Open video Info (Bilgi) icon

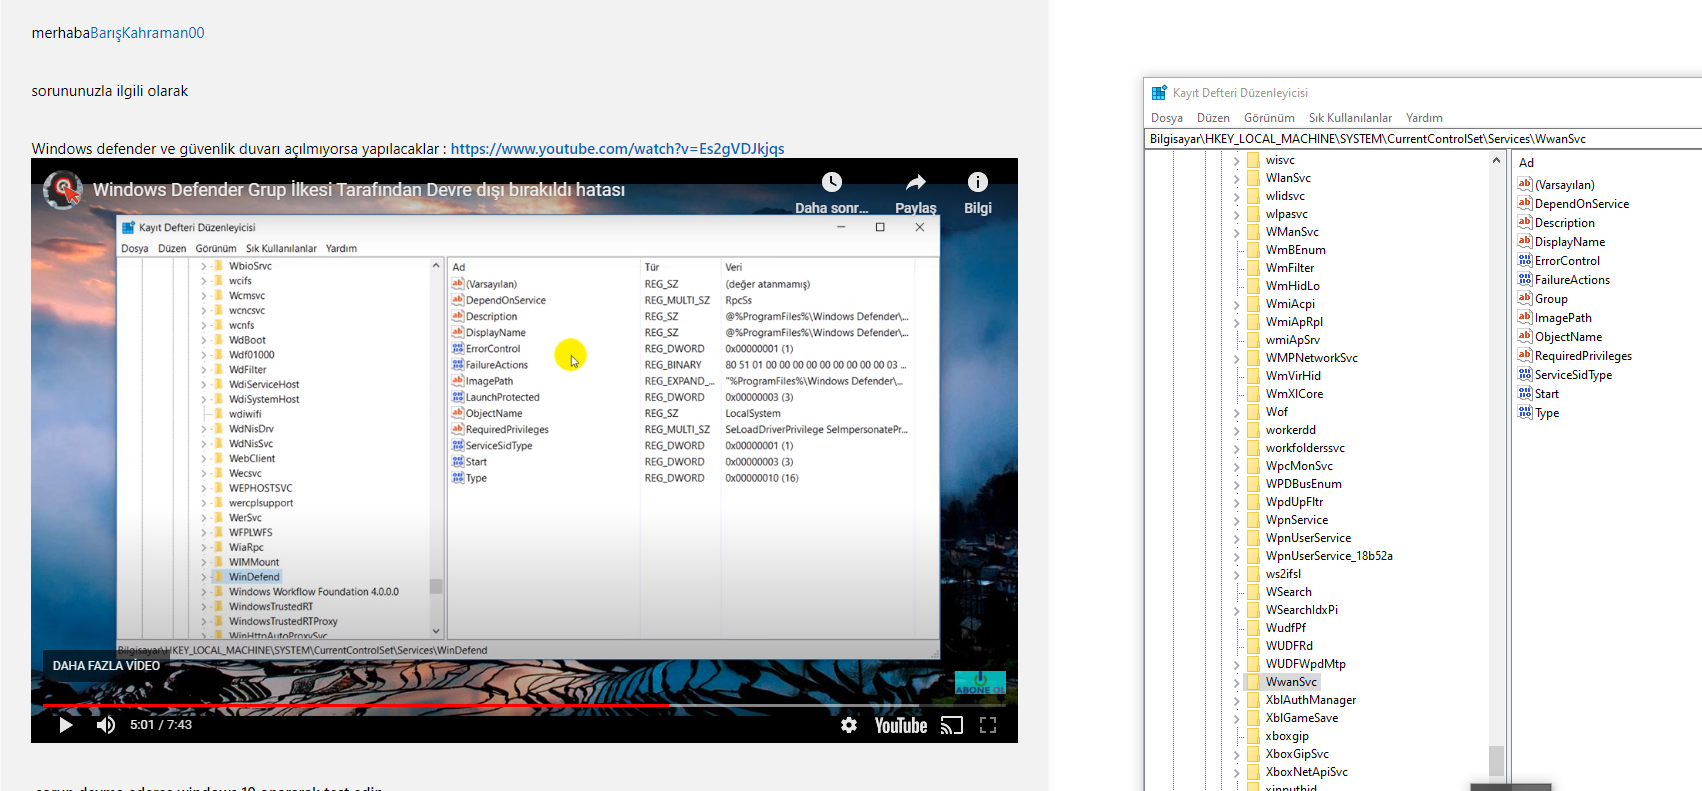coord(978,182)
